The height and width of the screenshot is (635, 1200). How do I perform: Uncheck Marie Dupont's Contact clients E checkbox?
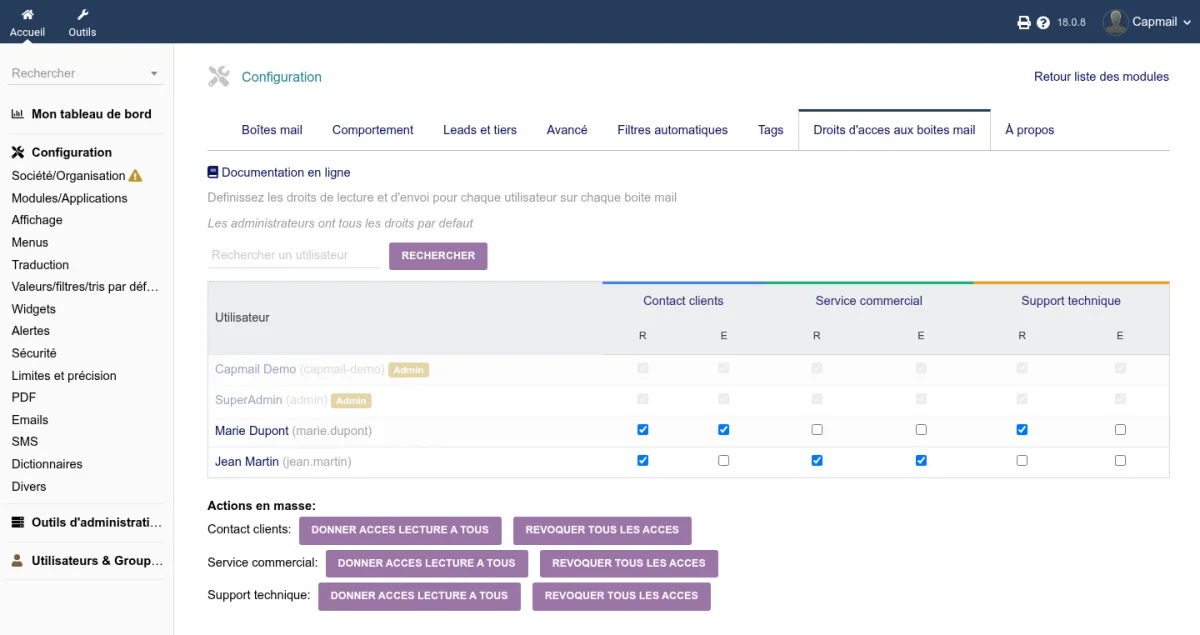[x=724, y=430]
